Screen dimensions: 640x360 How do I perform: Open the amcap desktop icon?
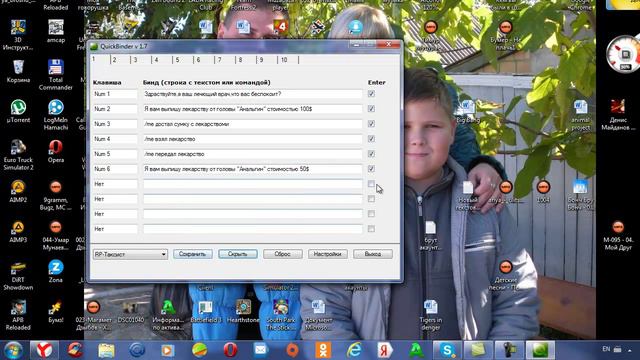coord(56,31)
